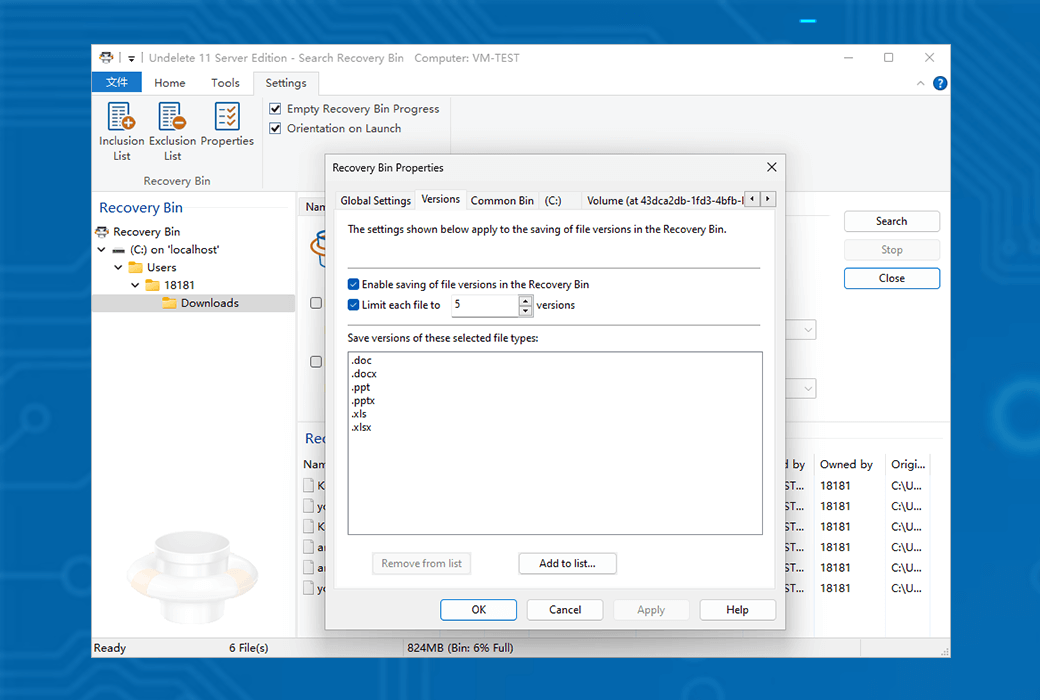This screenshot has width=1040, height=700.
Task: Collapse the (C:) on 'localhost' node
Action: click(102, 250)
